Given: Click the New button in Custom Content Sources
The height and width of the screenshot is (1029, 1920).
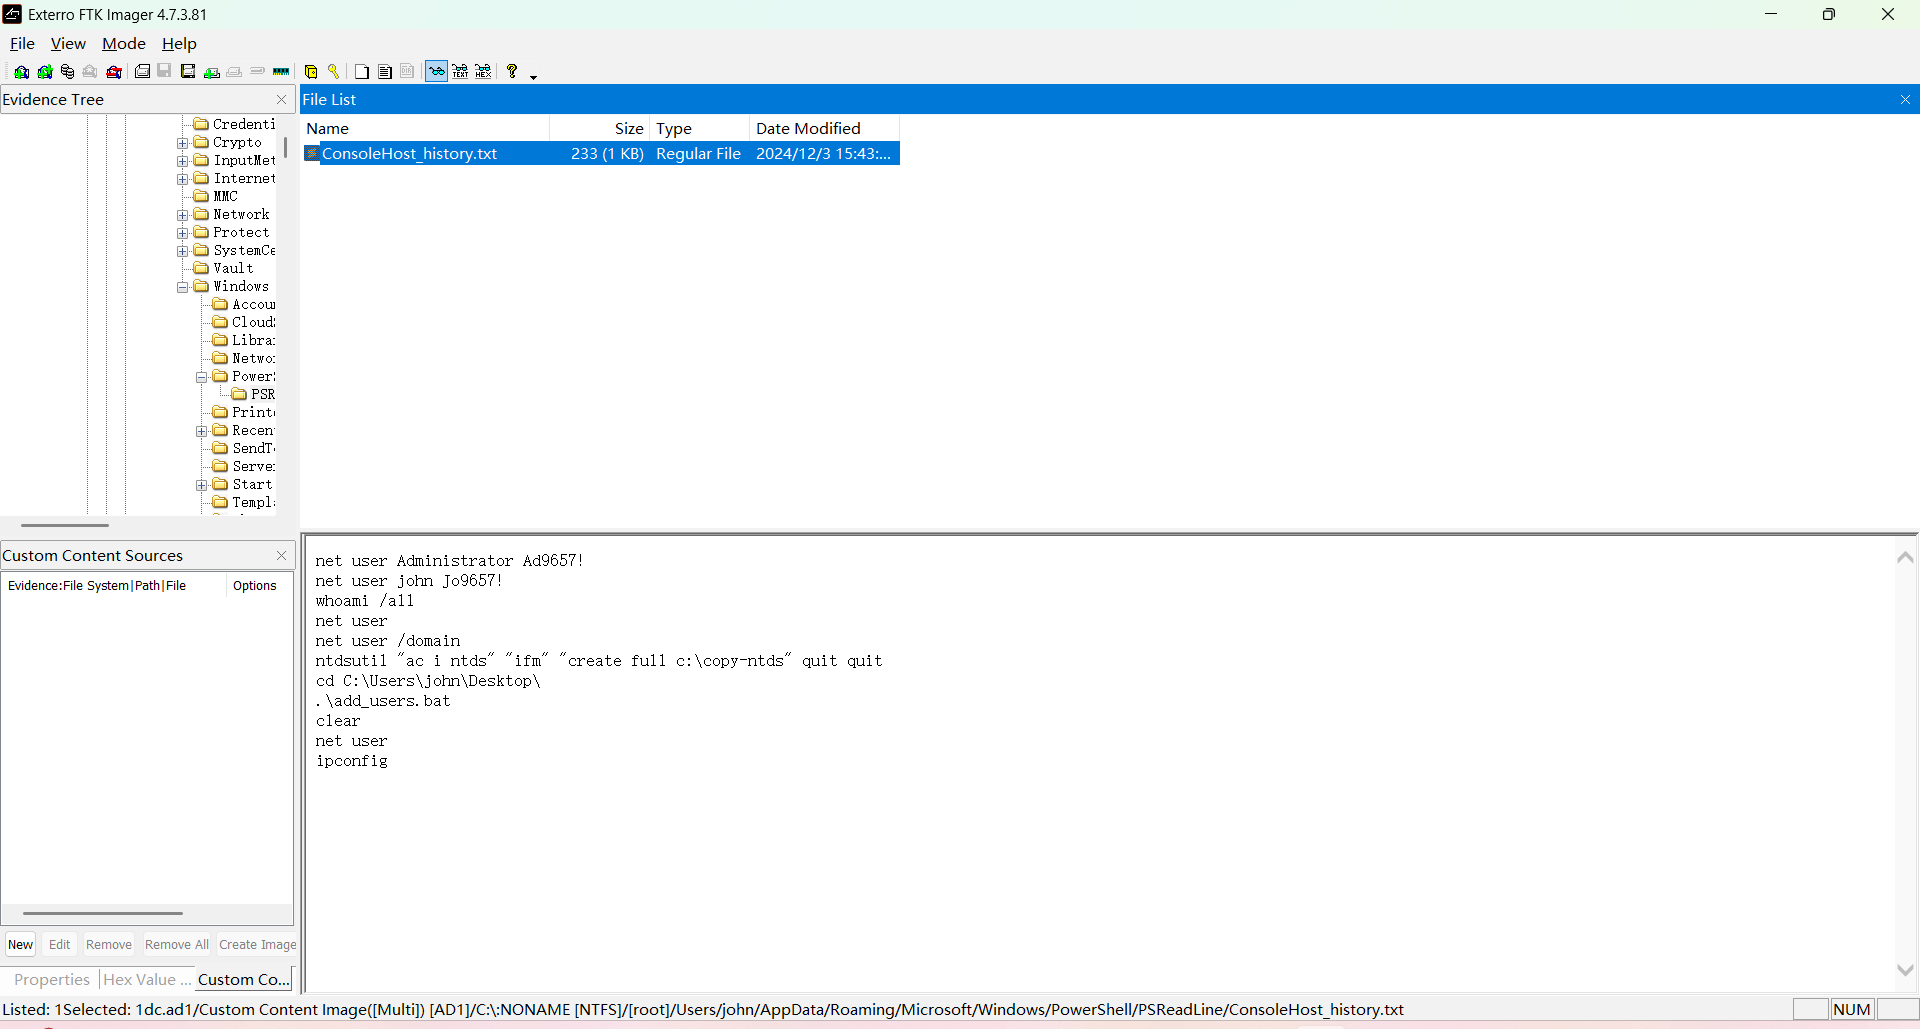Looking at the screenshot, I should [20, 945].
